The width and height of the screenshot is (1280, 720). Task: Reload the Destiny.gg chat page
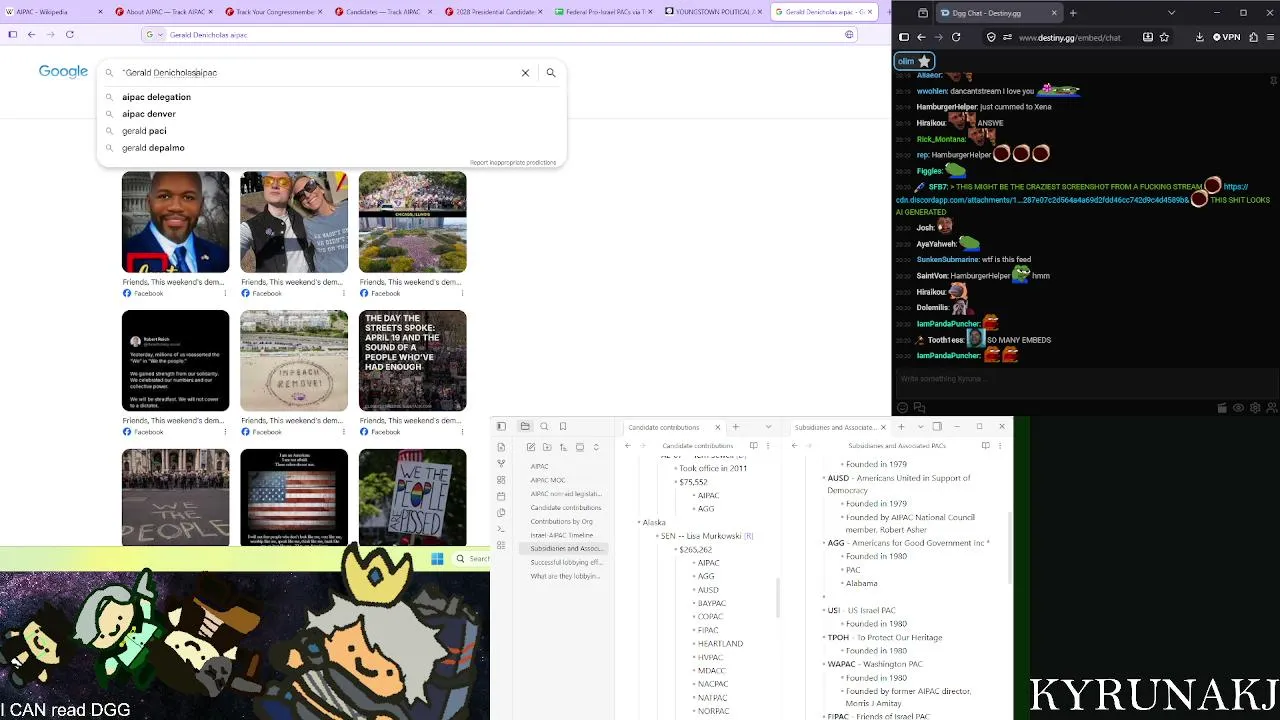pyautogui.click(x=956, y=37)
